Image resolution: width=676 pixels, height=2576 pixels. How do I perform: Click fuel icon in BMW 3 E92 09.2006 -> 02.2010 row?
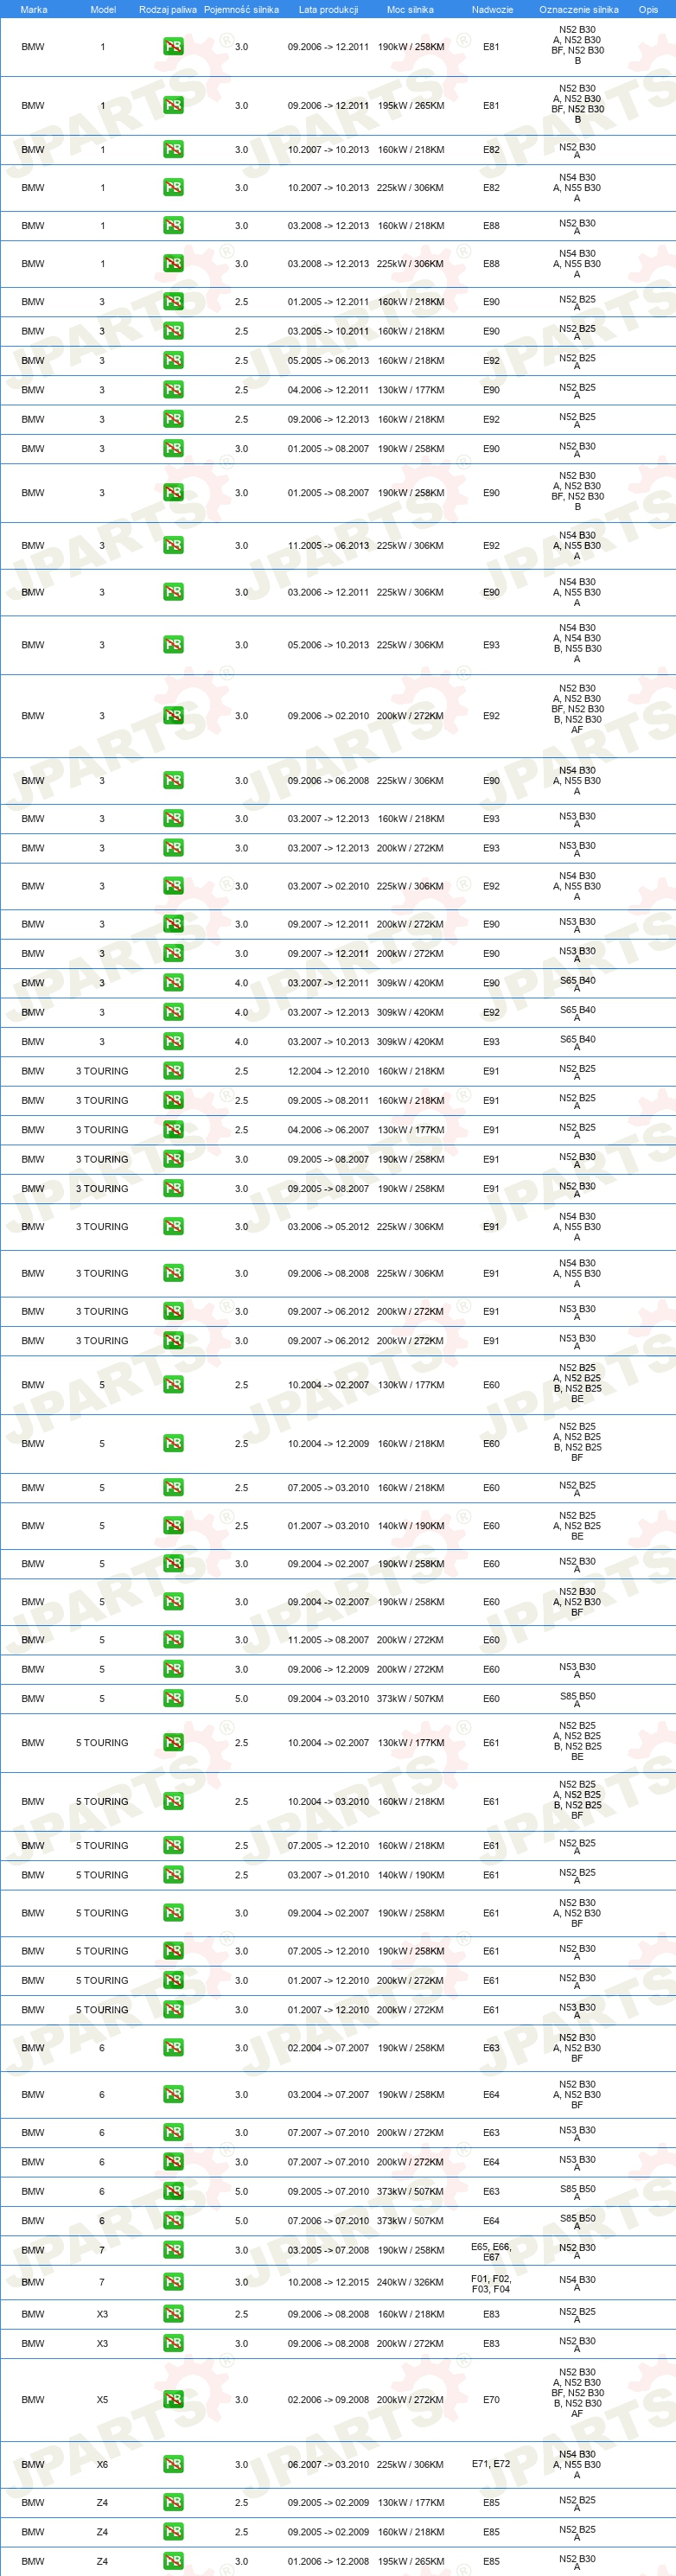[x=173, y=715]
